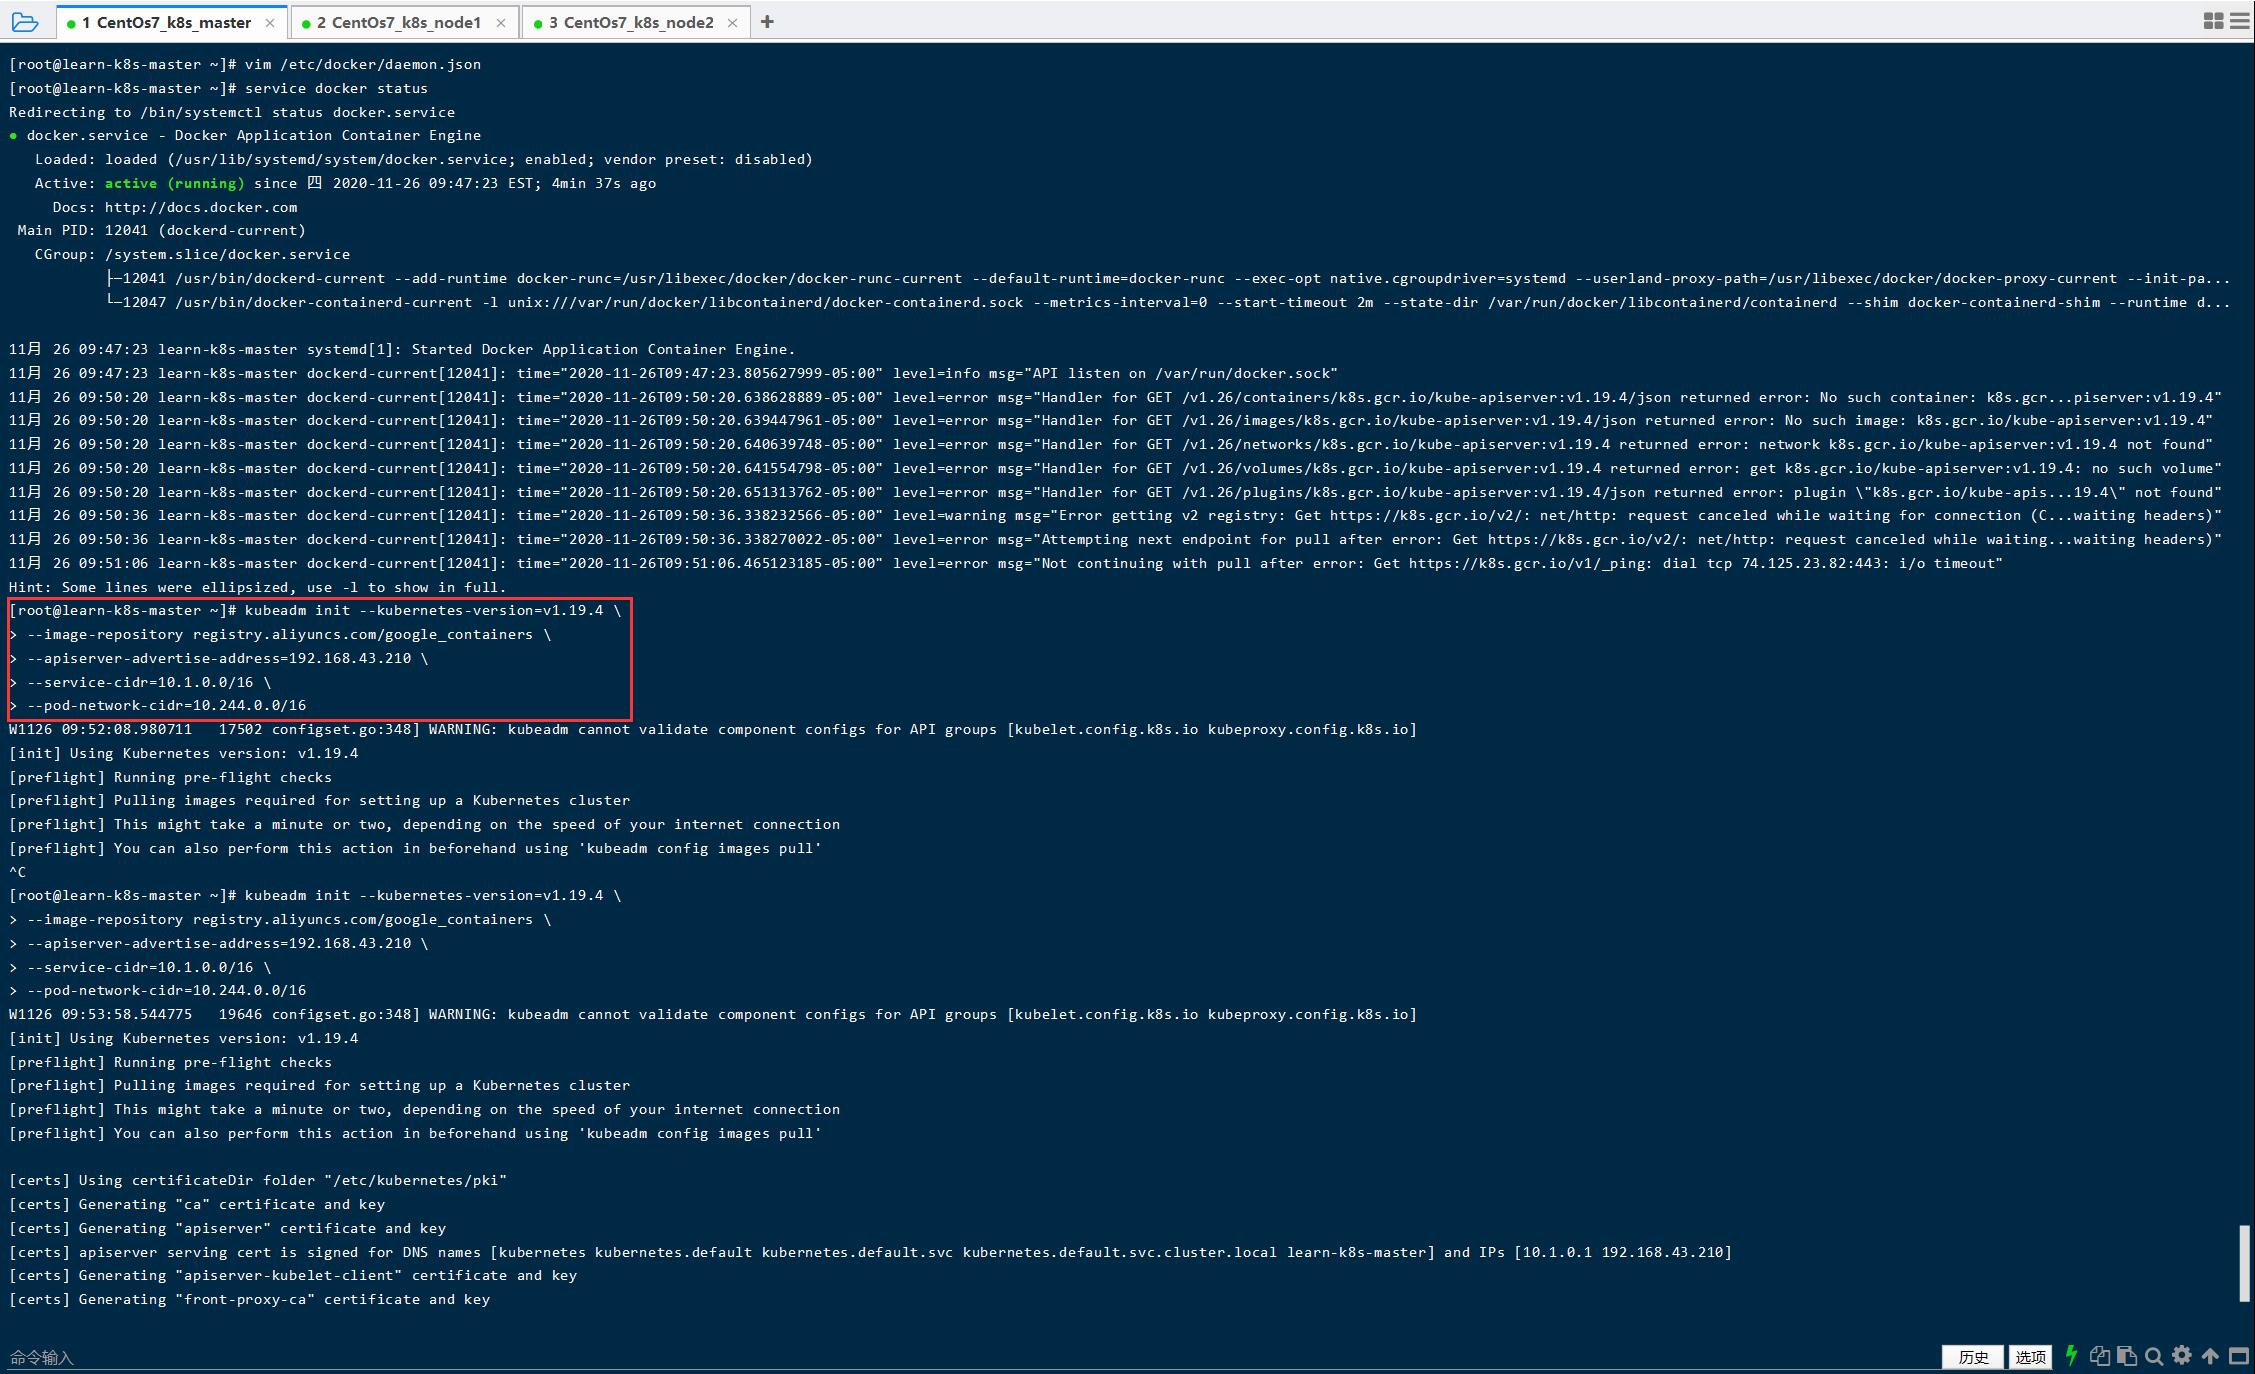Add a new session tab
Screen dimensions: 2255x1374
coord(767,22)
